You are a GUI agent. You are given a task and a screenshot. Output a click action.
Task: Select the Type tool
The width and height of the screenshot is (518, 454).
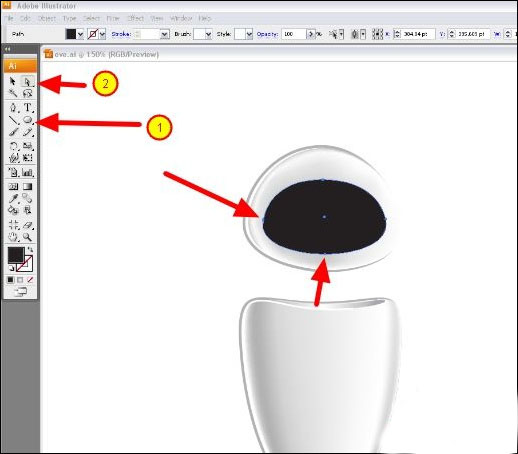click(x=28, y=108)
